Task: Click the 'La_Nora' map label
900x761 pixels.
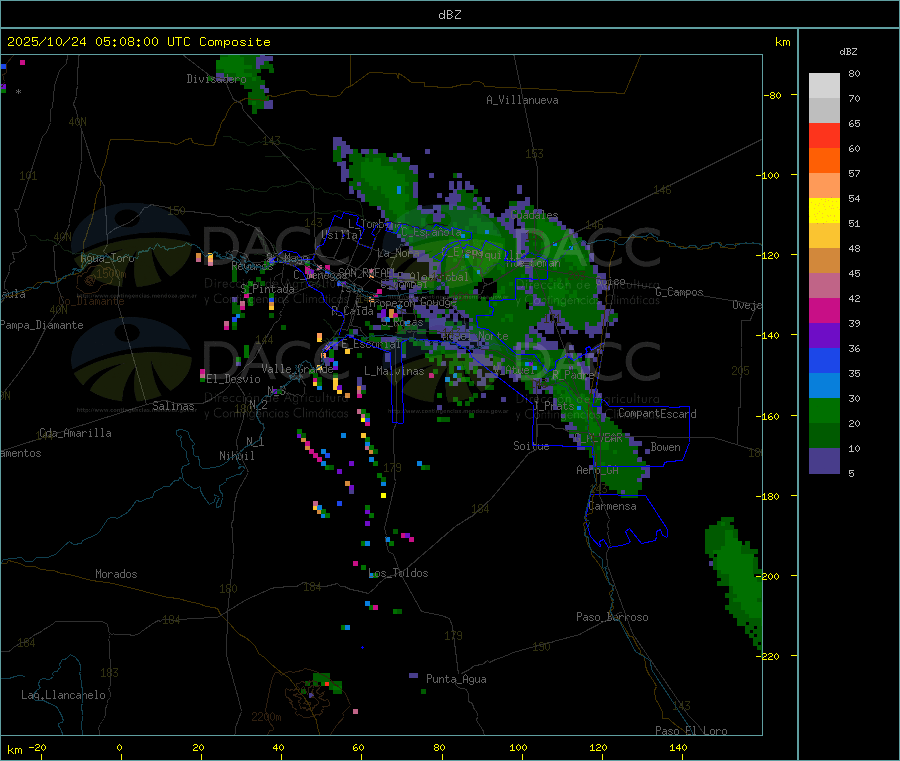Action: [x=398, y=253]
